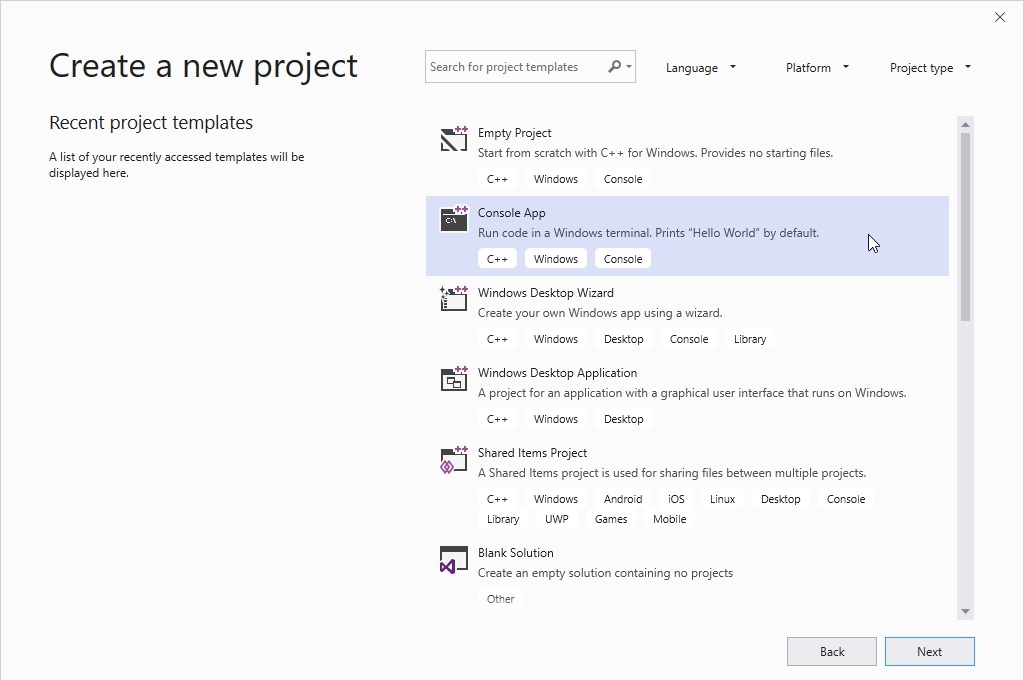The image size is (1024, 680).
Task: Open the Language filter dropdown
Action: pos(701,67)
